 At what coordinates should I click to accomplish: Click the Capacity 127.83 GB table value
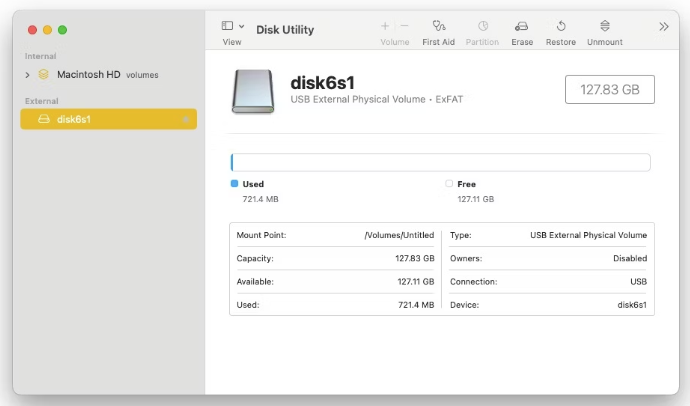[x=415, y=258]
